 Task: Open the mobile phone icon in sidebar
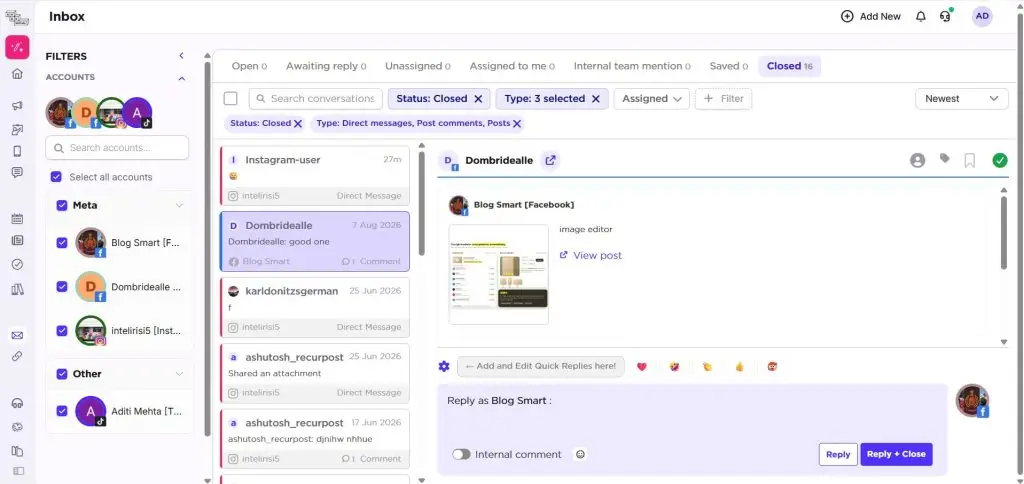18,151
